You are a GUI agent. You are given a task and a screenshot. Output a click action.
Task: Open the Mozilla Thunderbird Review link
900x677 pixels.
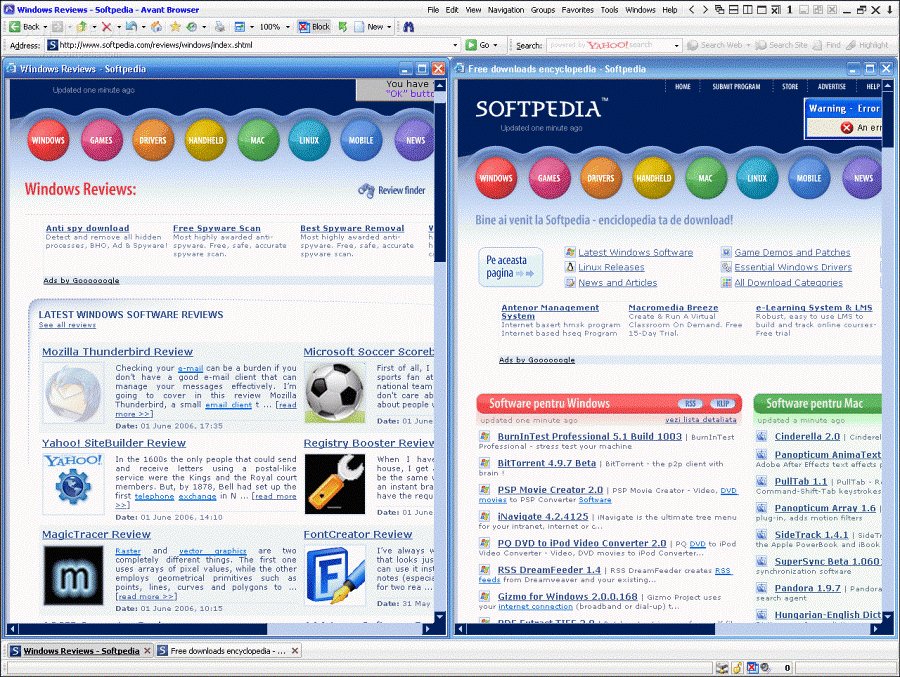coord(117,351)
